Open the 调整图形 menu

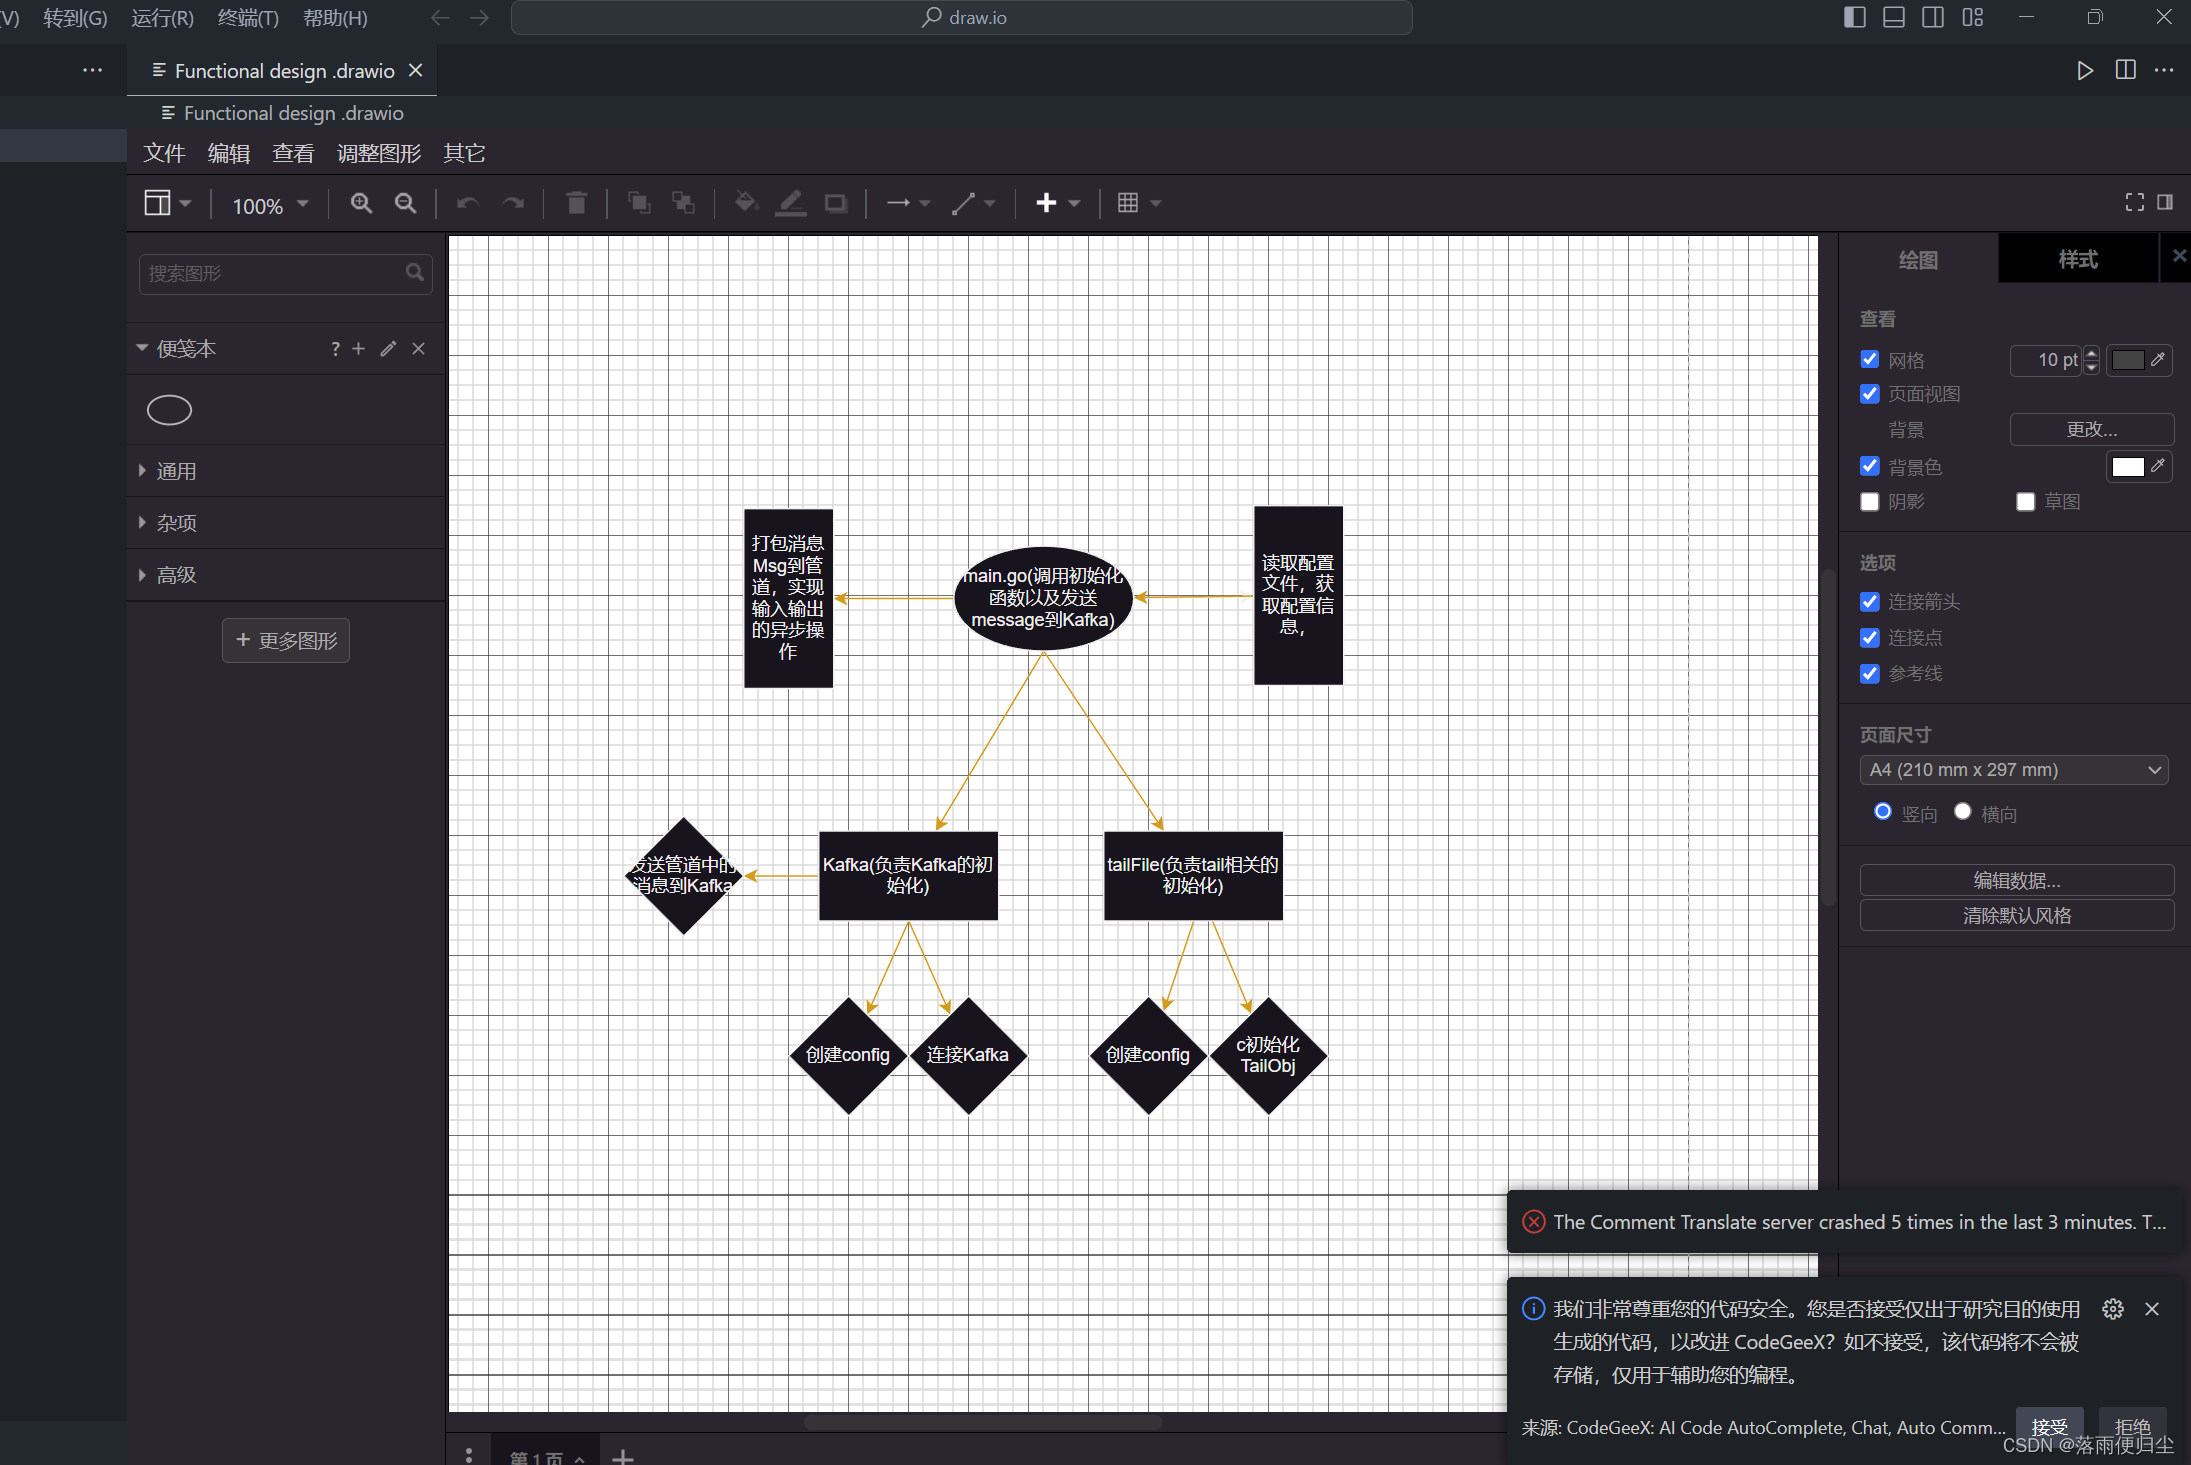379,153
